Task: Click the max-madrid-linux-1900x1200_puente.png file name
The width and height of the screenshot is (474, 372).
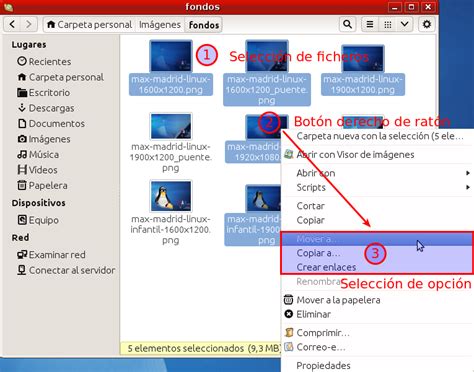Action: tap(171, 157)
